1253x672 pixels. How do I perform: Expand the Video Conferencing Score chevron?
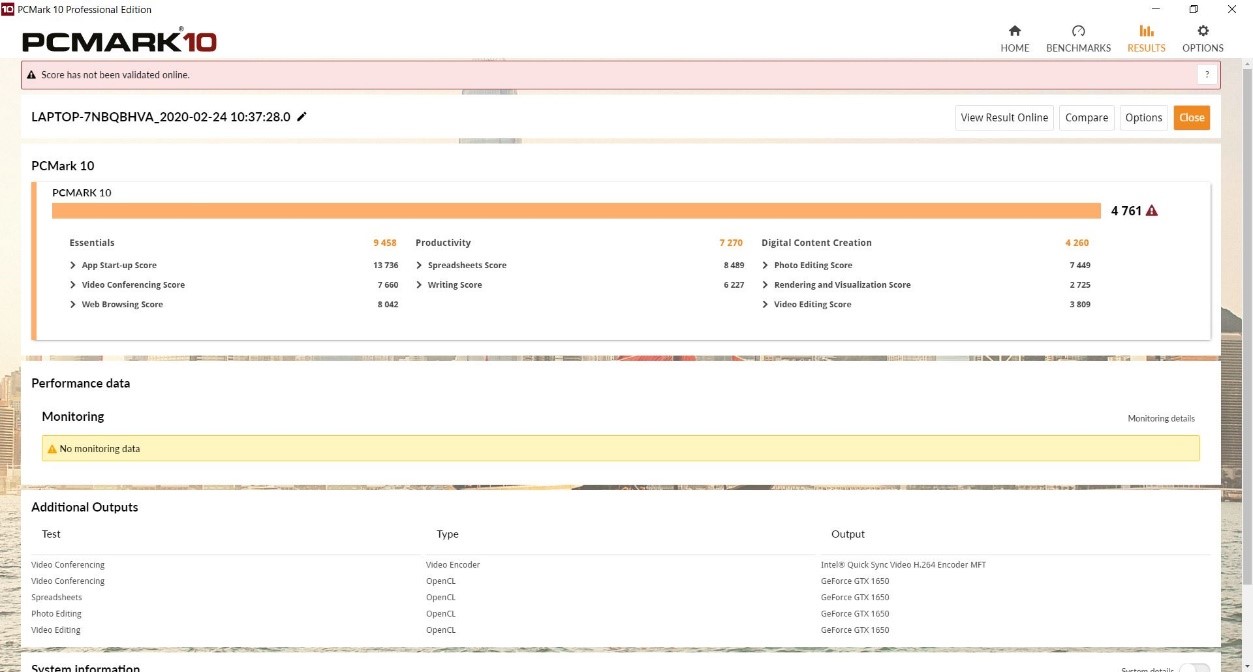73,285
